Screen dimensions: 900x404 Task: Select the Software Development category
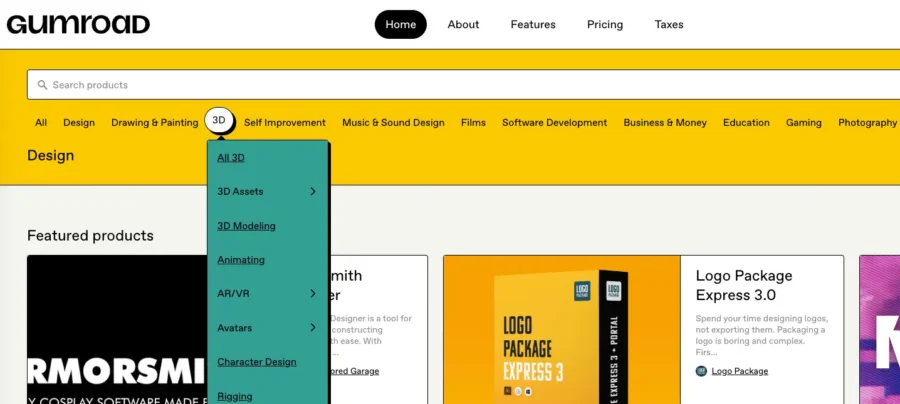(554, 122)
